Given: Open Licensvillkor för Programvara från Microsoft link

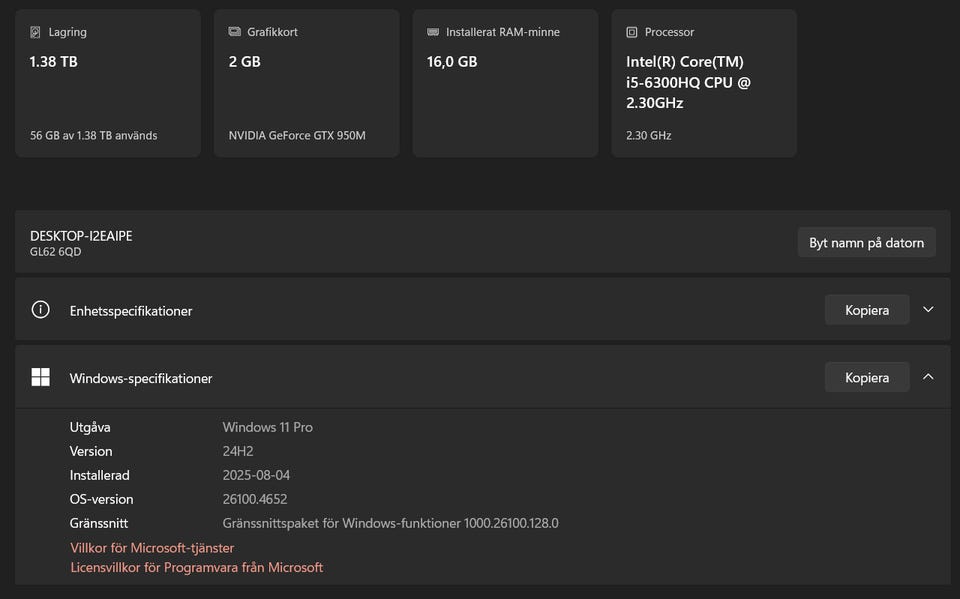Looking at the screenshot, I should pos(196,567).
